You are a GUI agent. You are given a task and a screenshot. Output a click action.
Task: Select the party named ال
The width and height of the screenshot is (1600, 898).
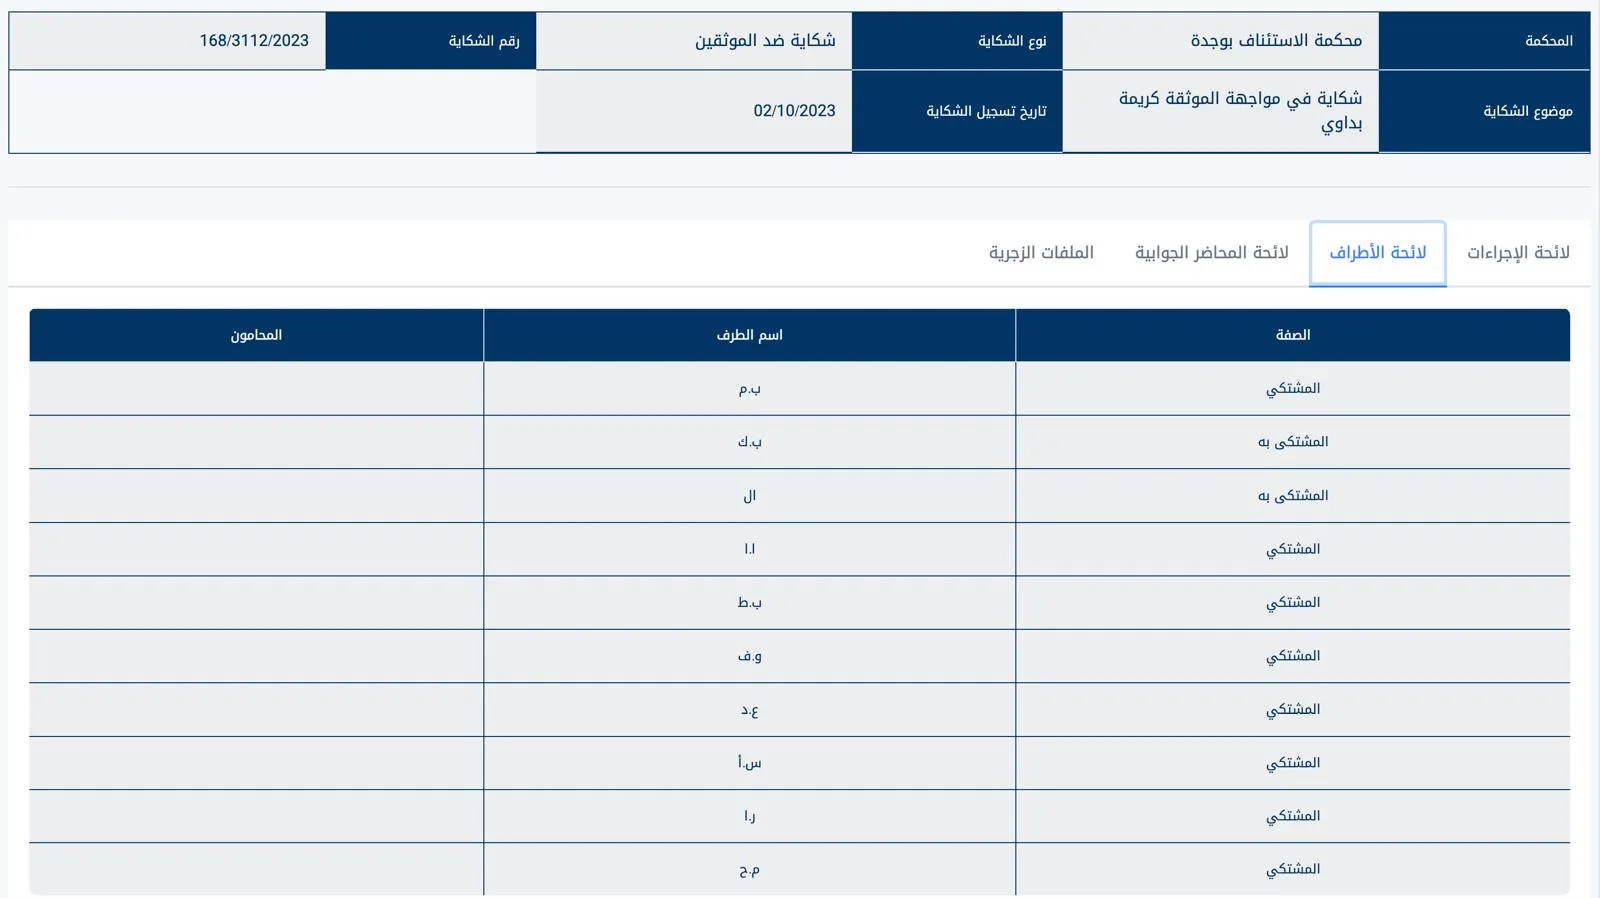pyautogui.click(x=749, y=496)
